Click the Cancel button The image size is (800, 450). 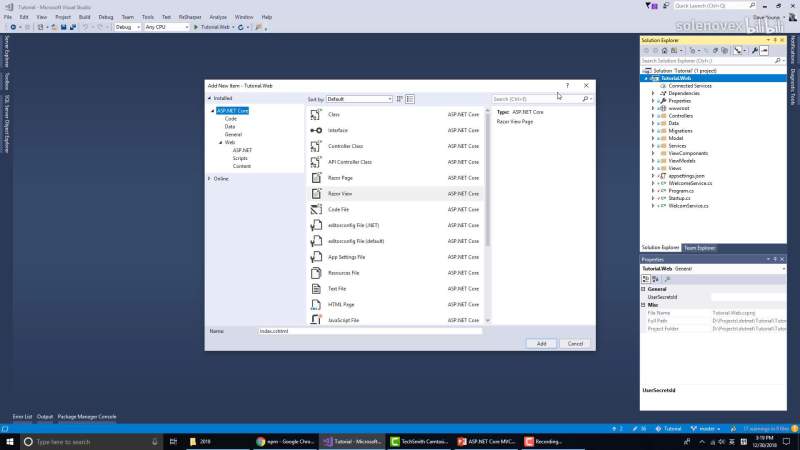[575, 344]
